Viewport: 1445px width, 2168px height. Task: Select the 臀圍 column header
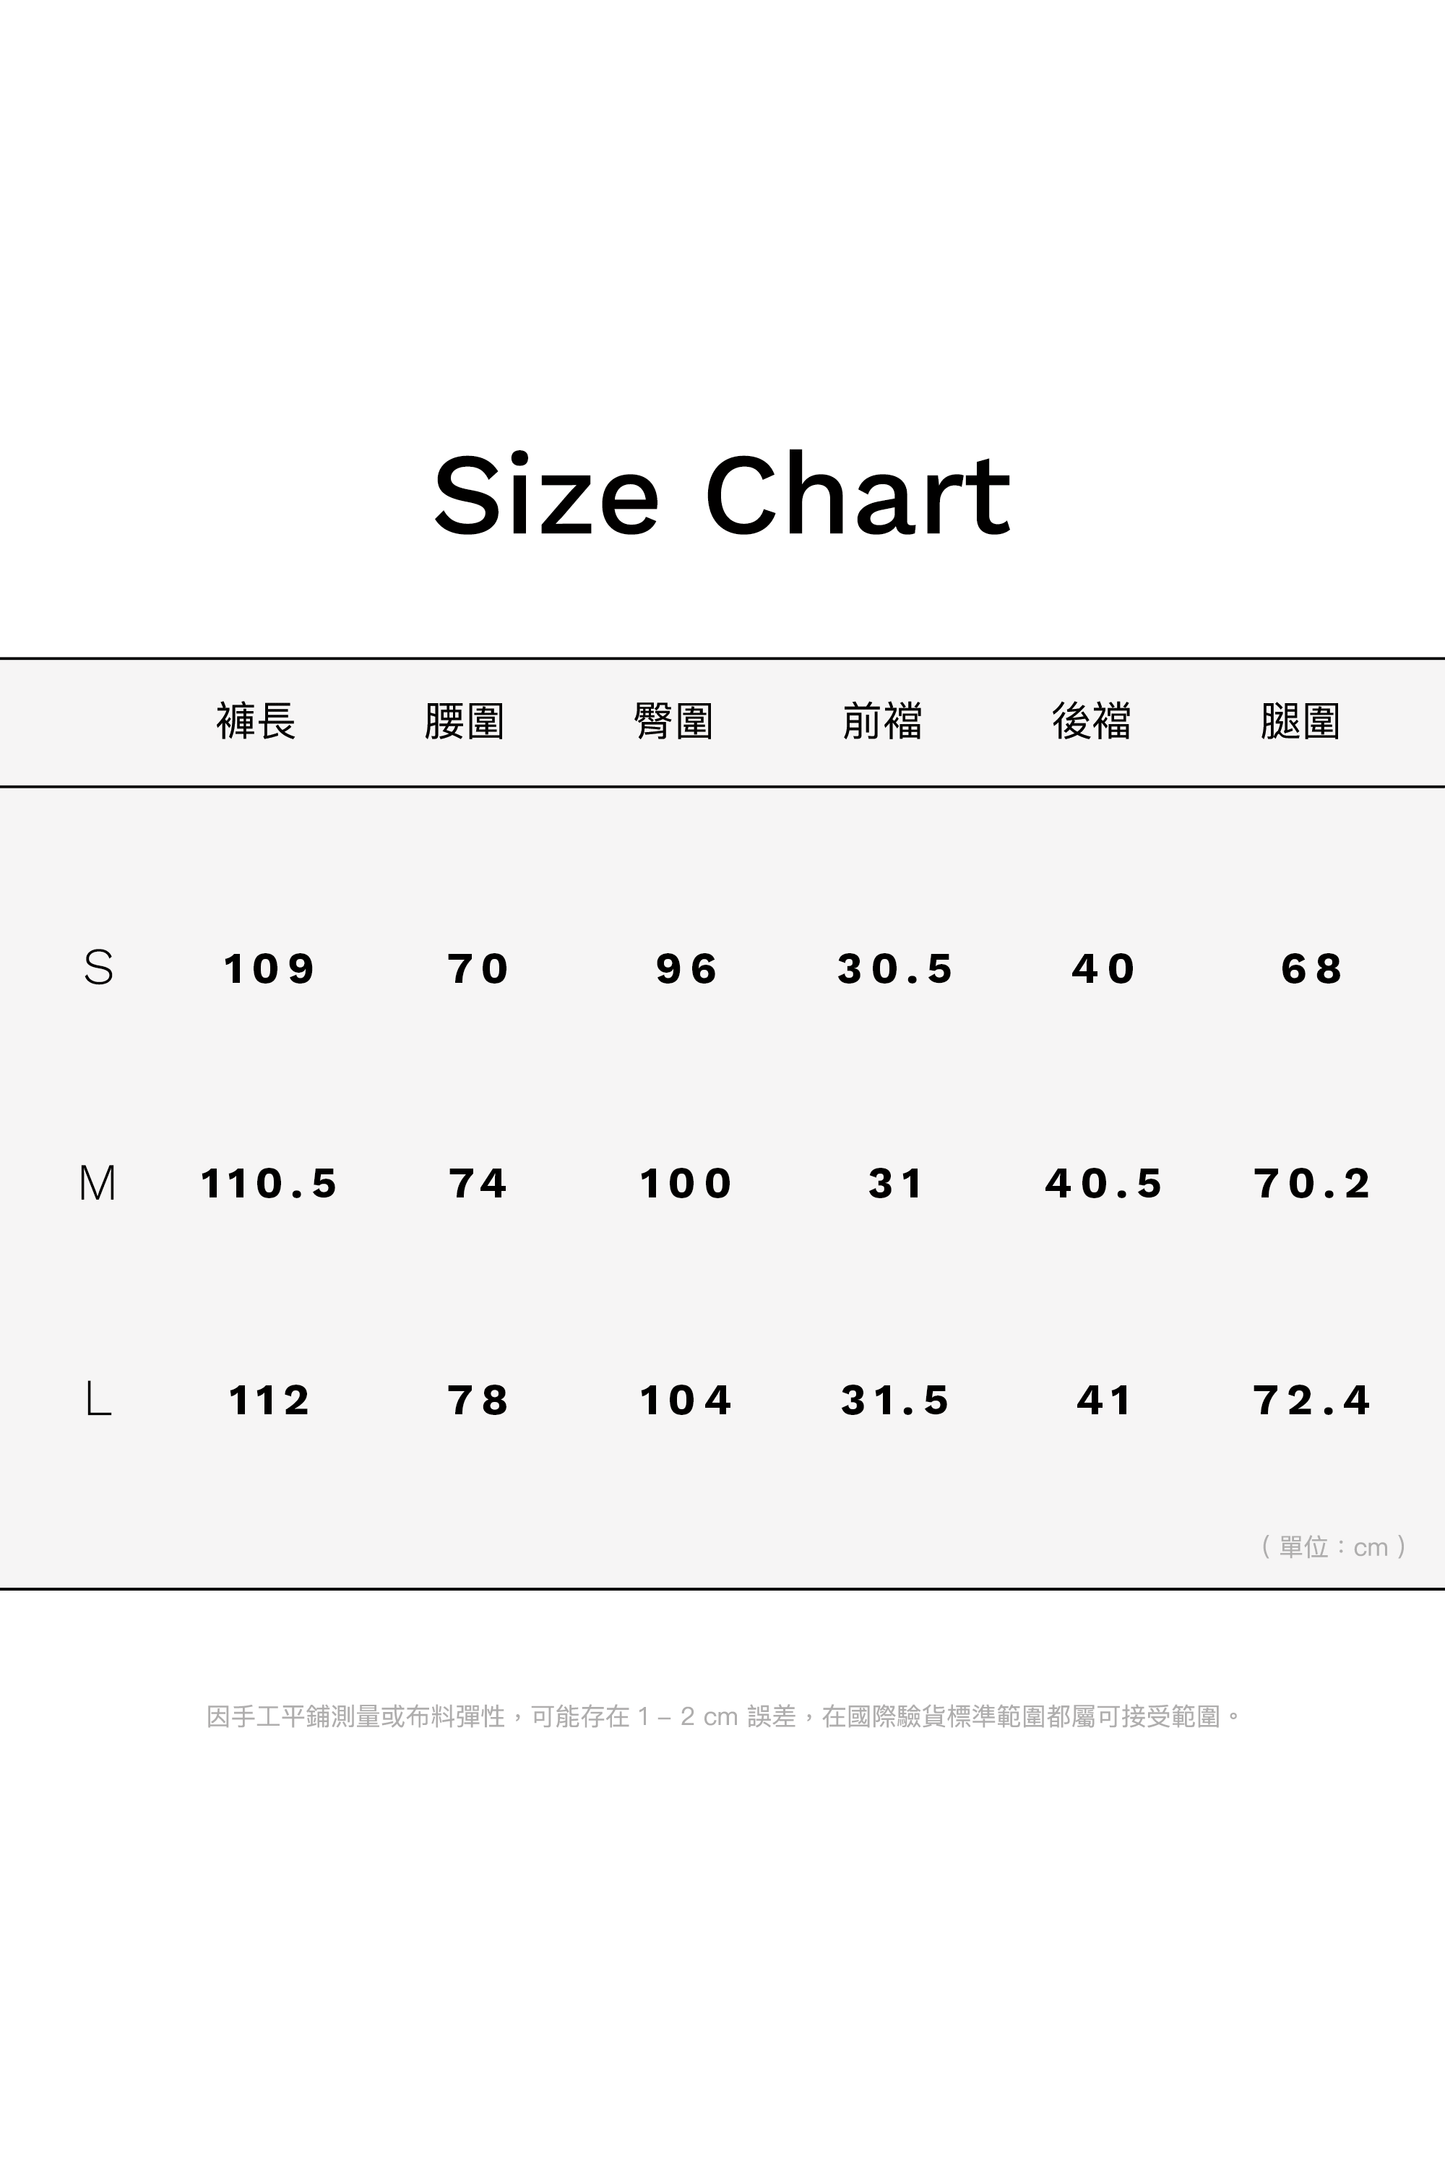click(x=673, y=721)
